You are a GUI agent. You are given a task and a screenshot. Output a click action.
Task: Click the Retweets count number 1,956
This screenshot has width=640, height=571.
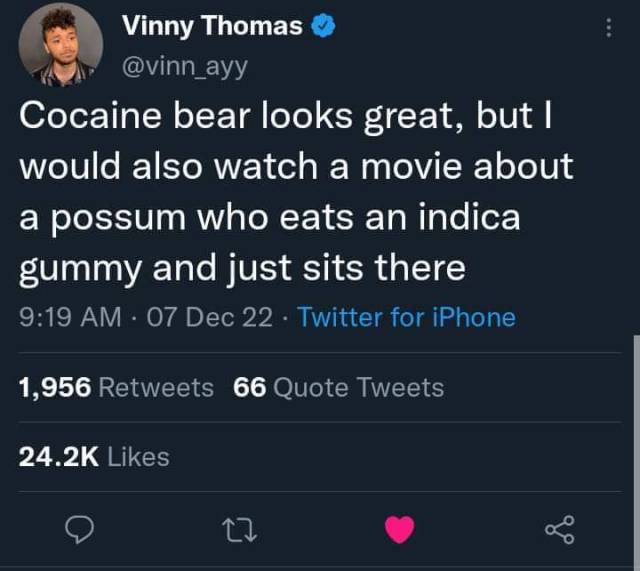tap(55, 387)
